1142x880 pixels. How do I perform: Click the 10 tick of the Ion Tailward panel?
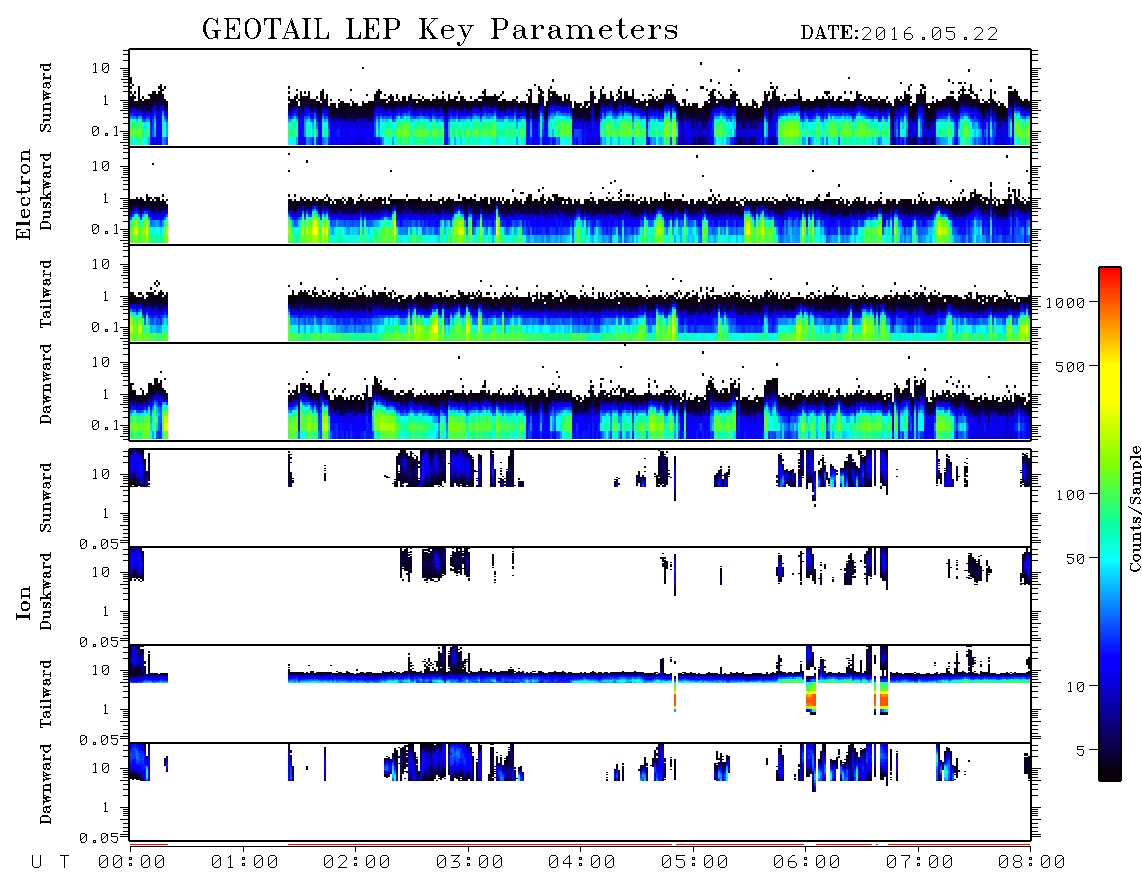point(101,670)
